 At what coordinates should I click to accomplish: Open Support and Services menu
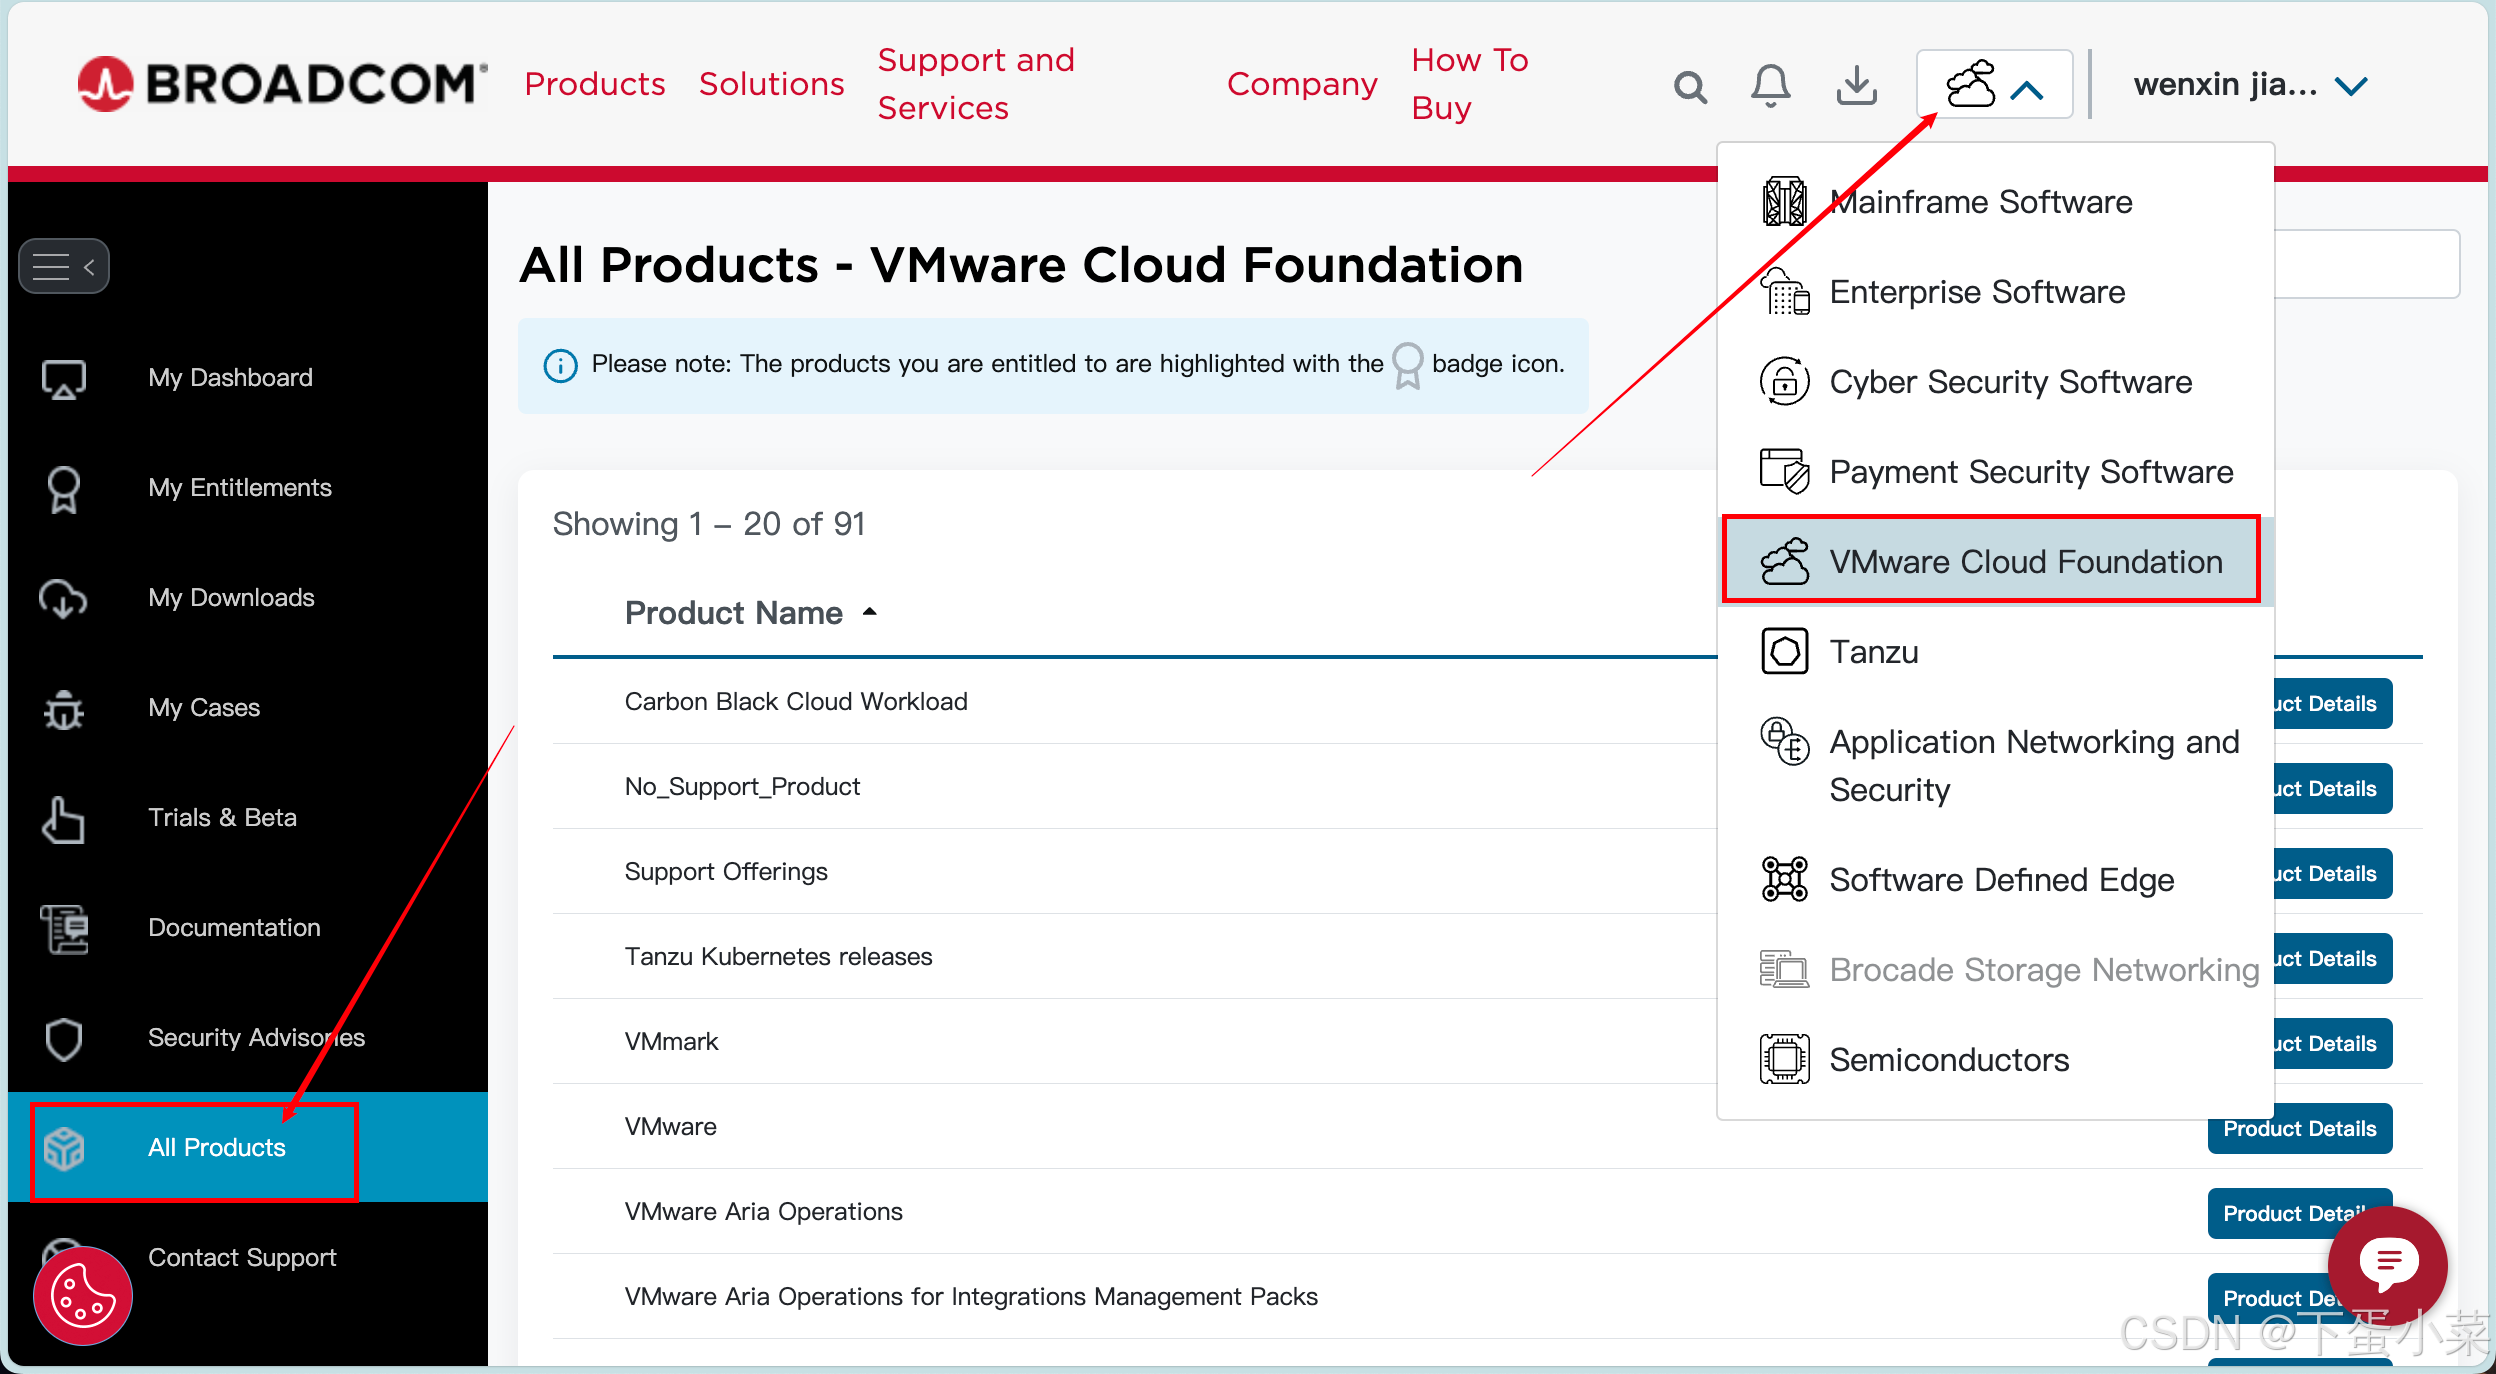tap(976, 84)
